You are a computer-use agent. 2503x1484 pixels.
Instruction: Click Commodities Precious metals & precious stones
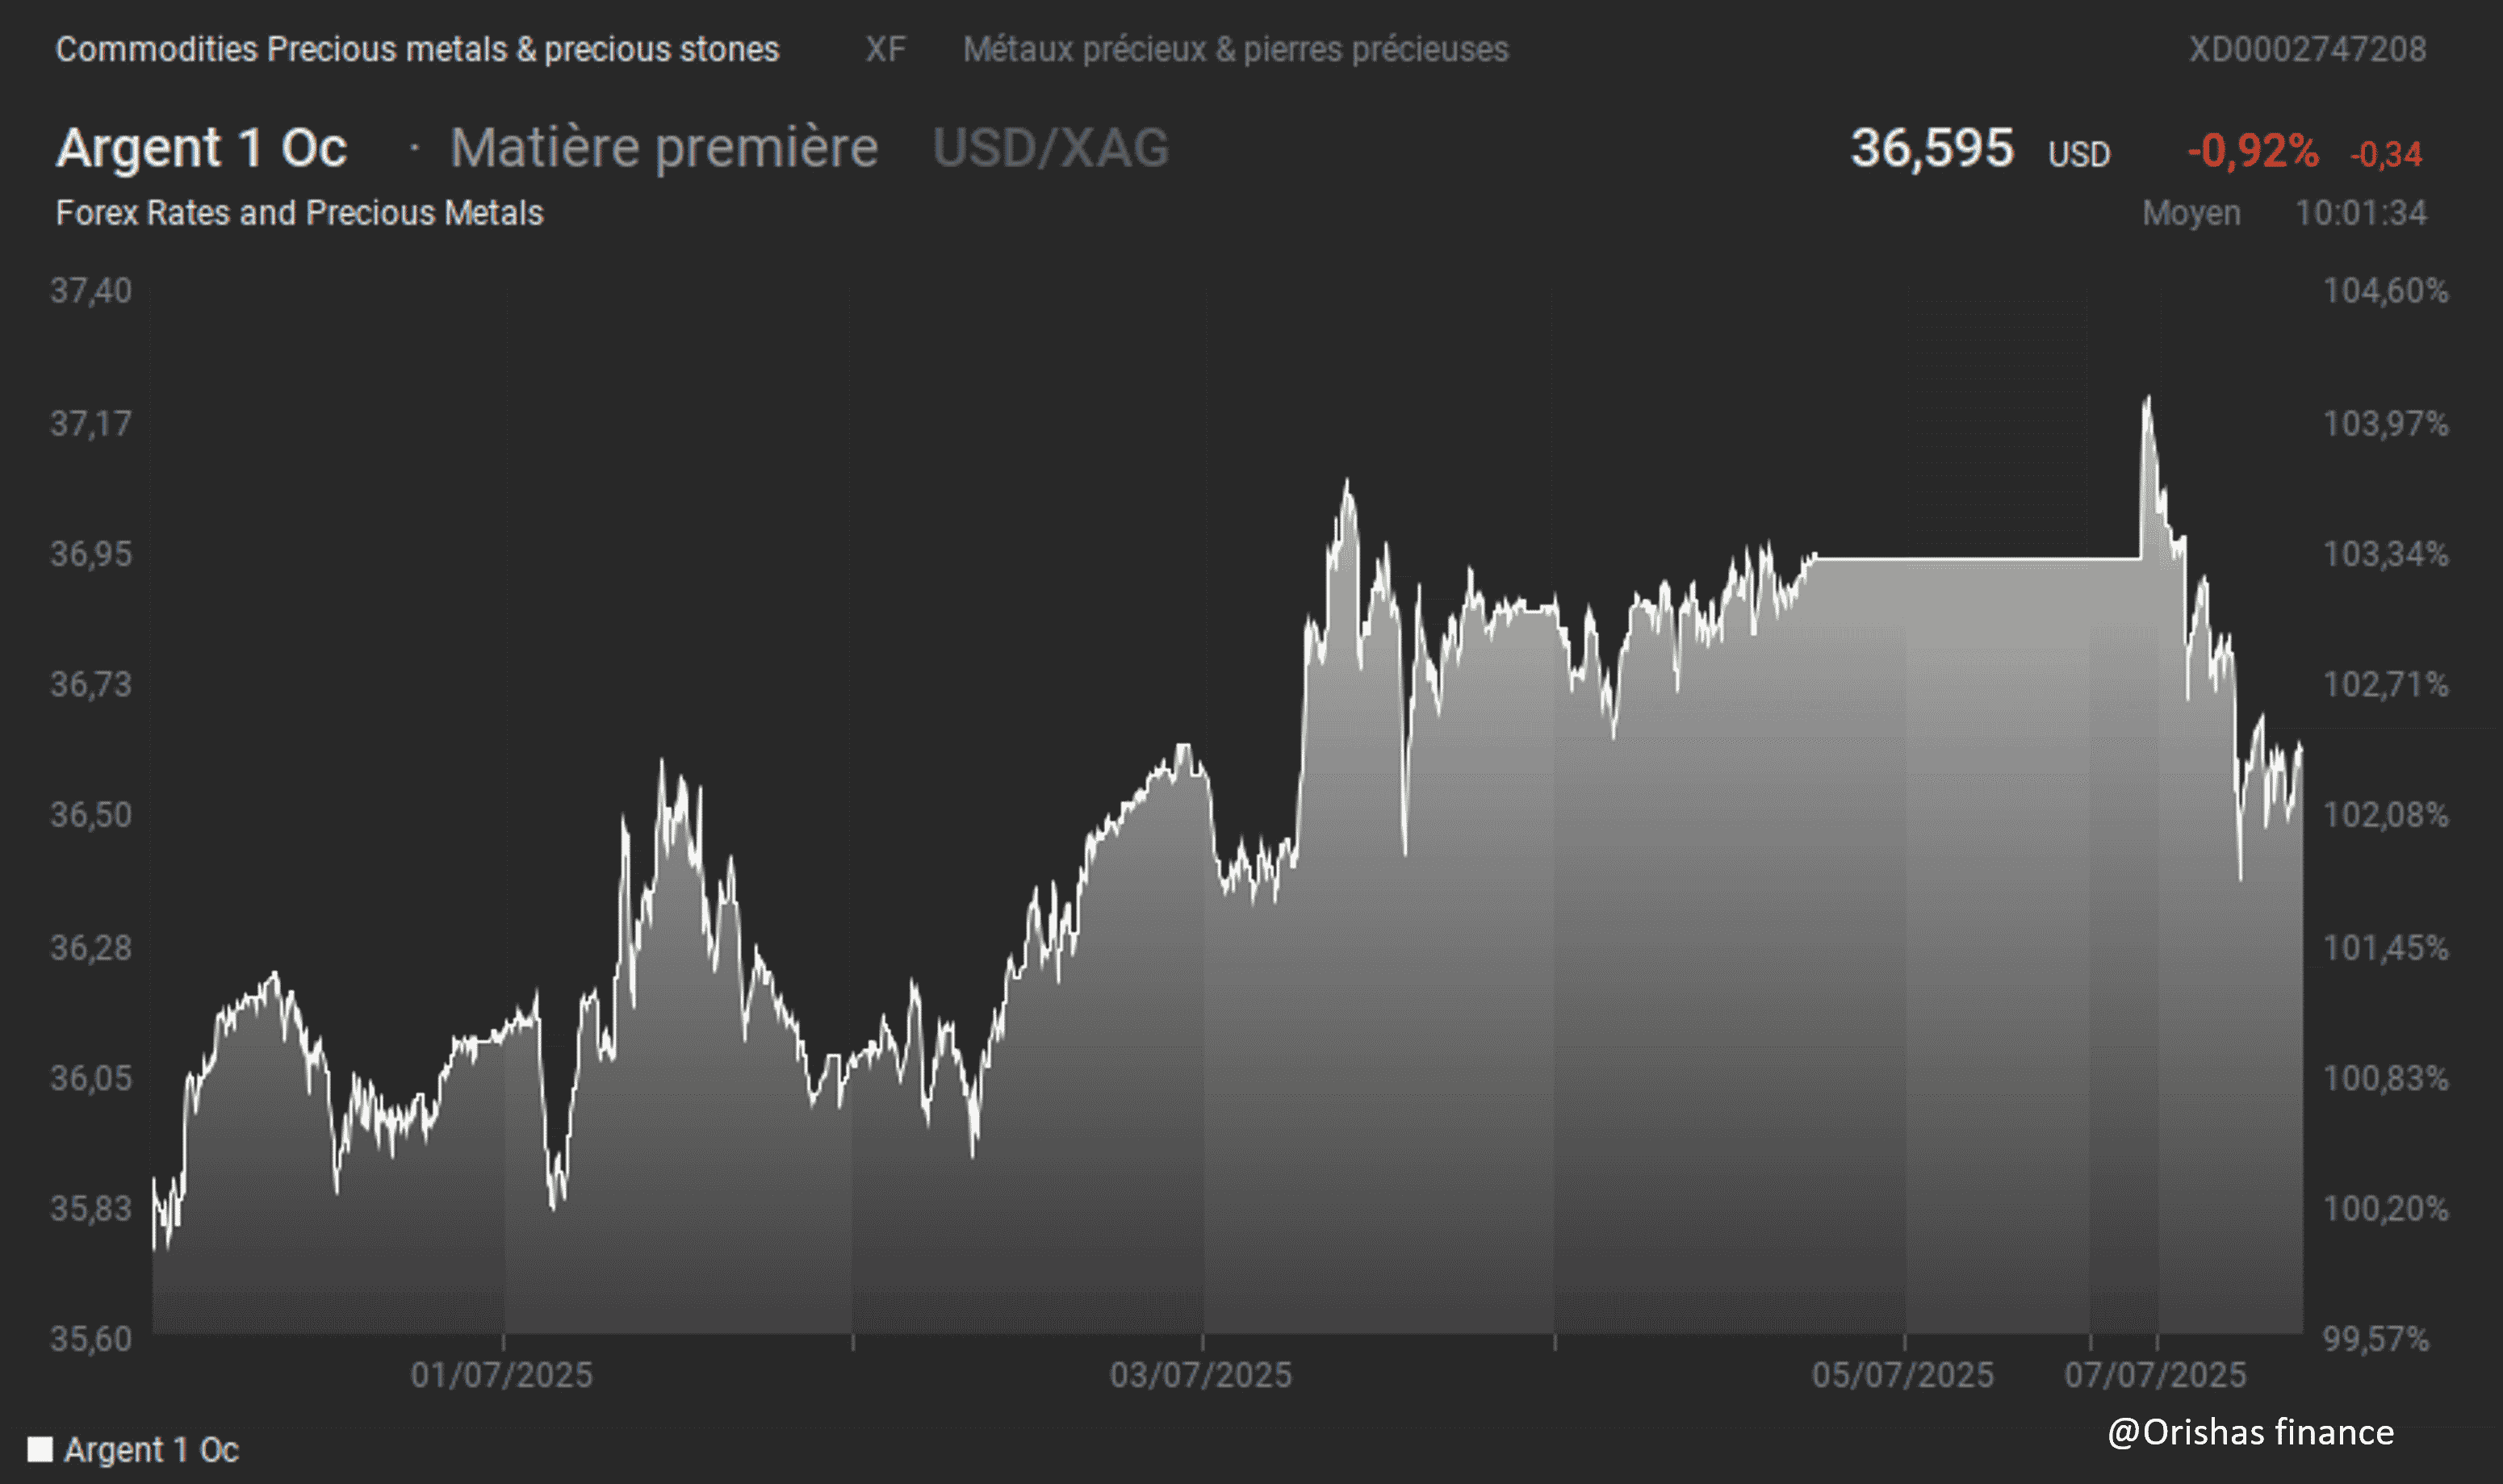point(417,49)
